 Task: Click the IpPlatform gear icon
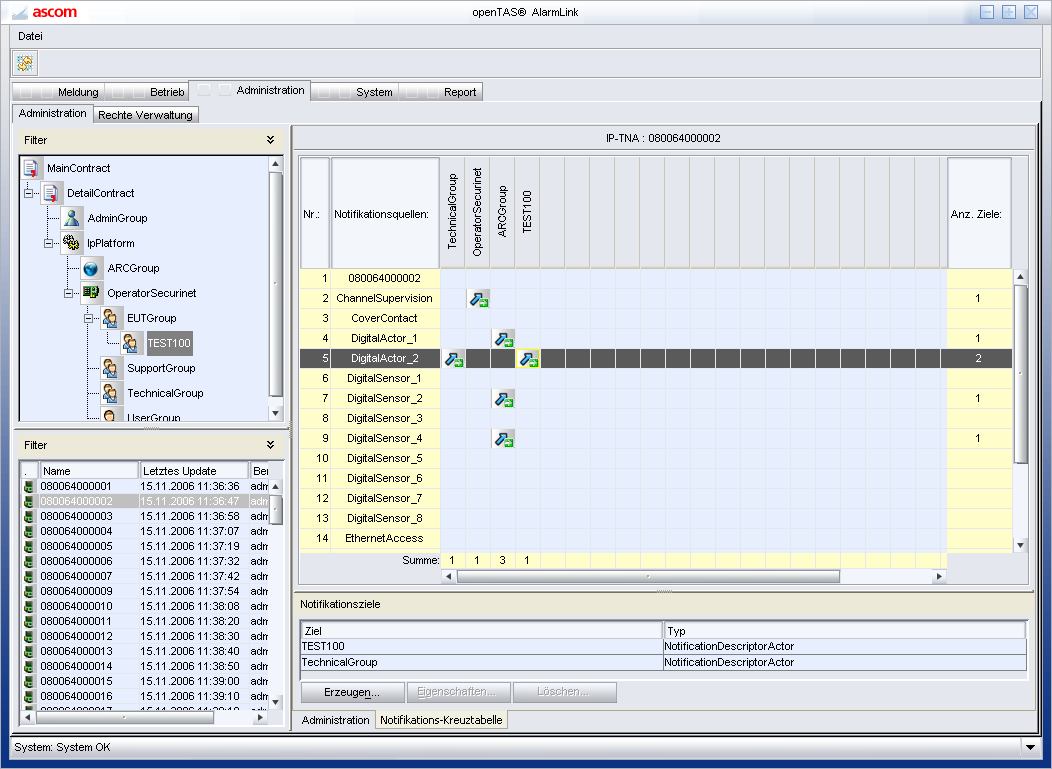(72, 243)
